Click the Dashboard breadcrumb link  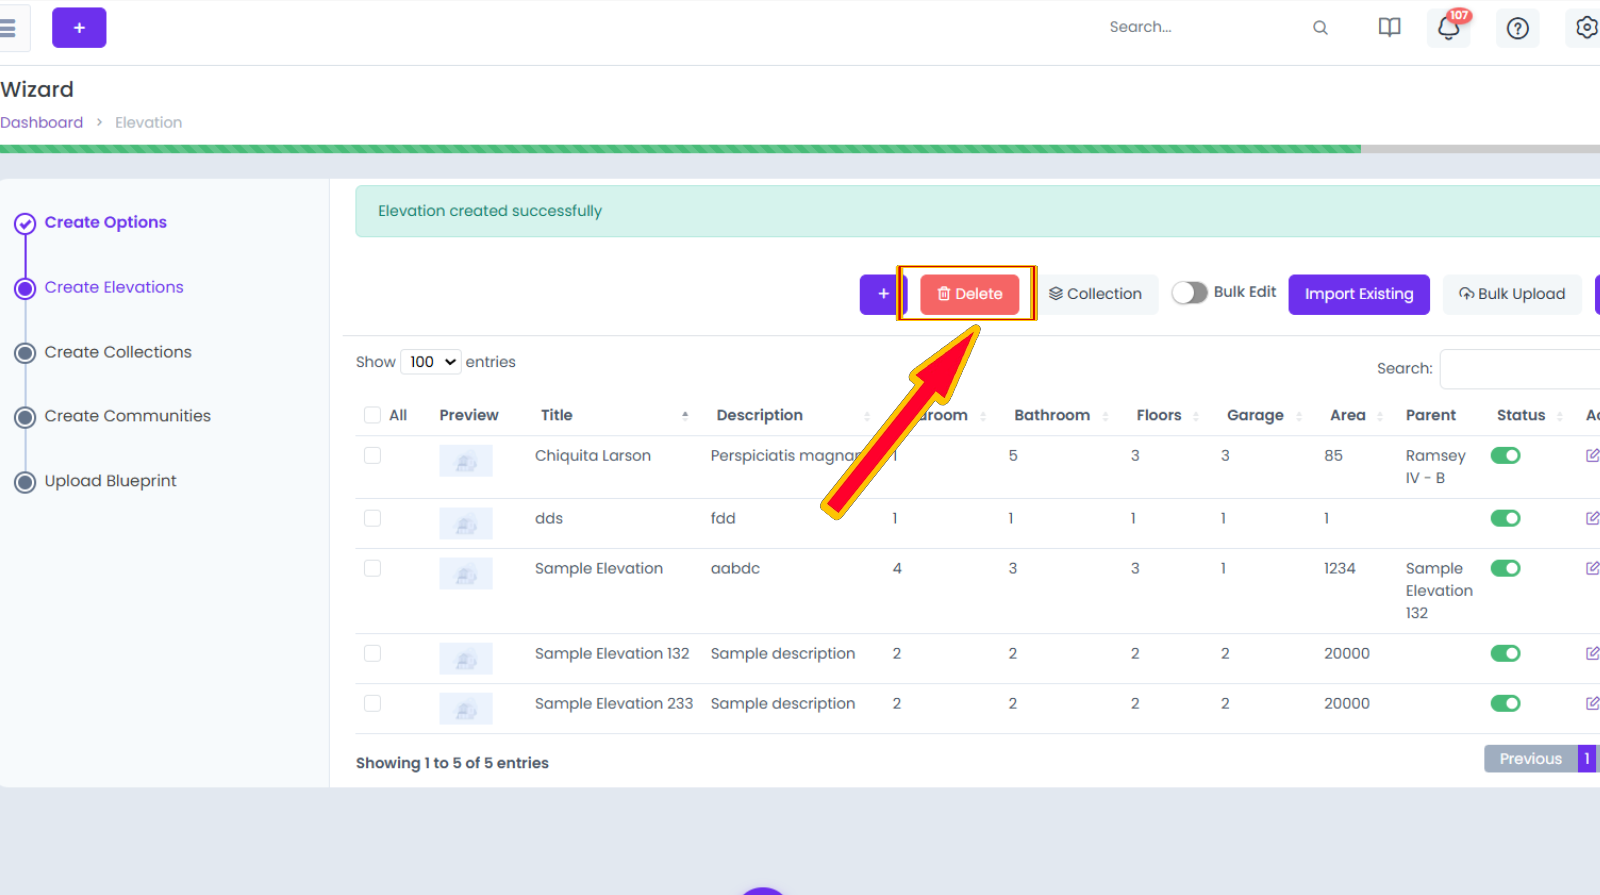(41, 122)
